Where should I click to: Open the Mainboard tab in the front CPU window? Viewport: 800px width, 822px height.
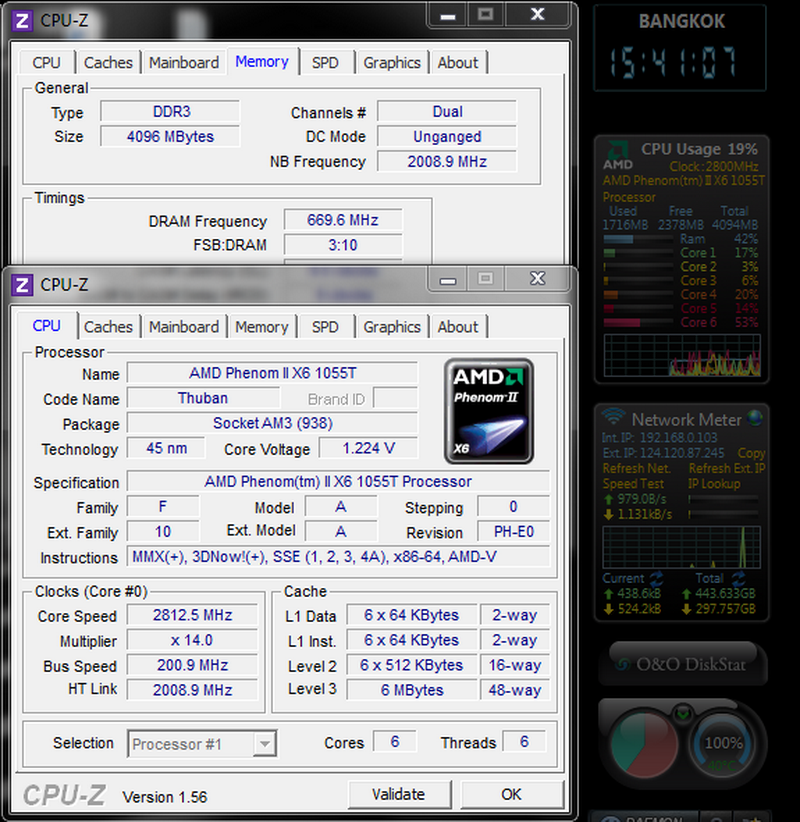click(x=184, y=327)
